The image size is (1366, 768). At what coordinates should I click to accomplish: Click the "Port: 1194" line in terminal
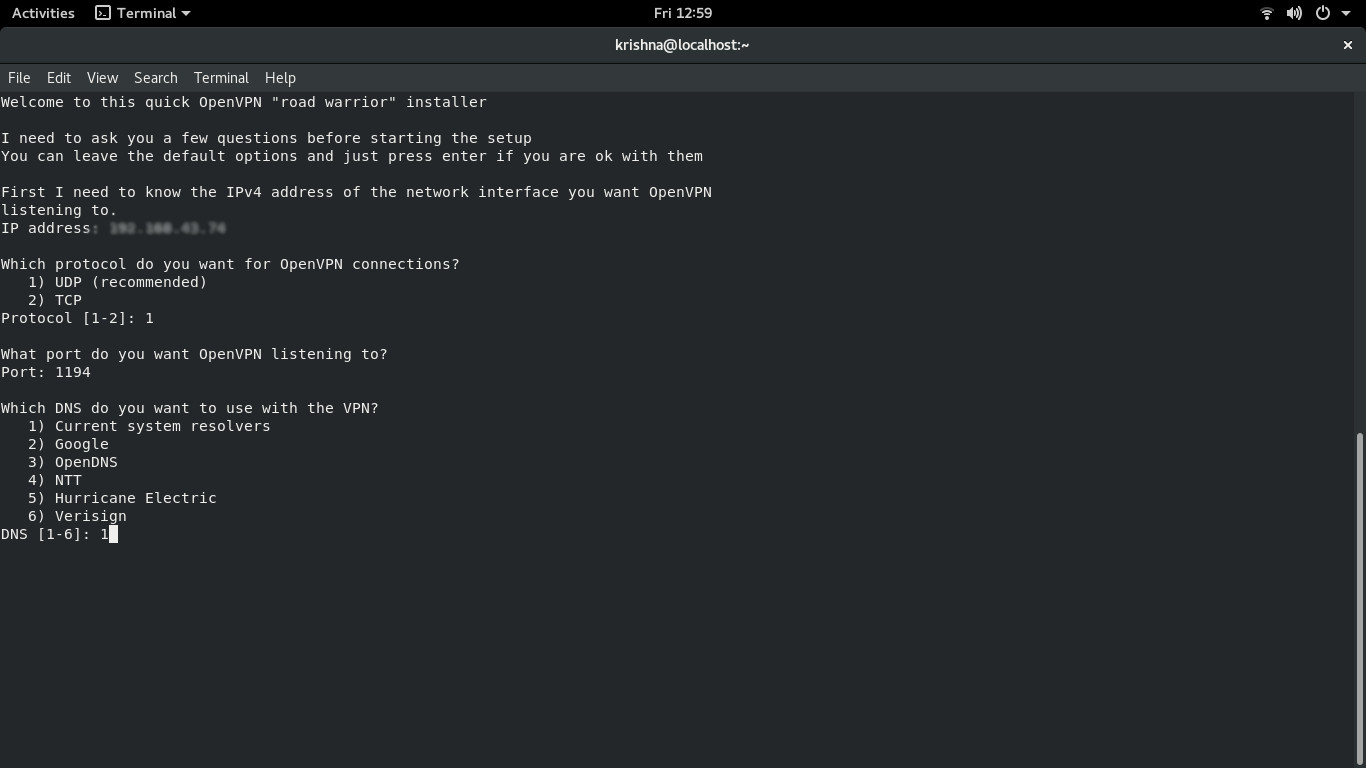point(45,371)
